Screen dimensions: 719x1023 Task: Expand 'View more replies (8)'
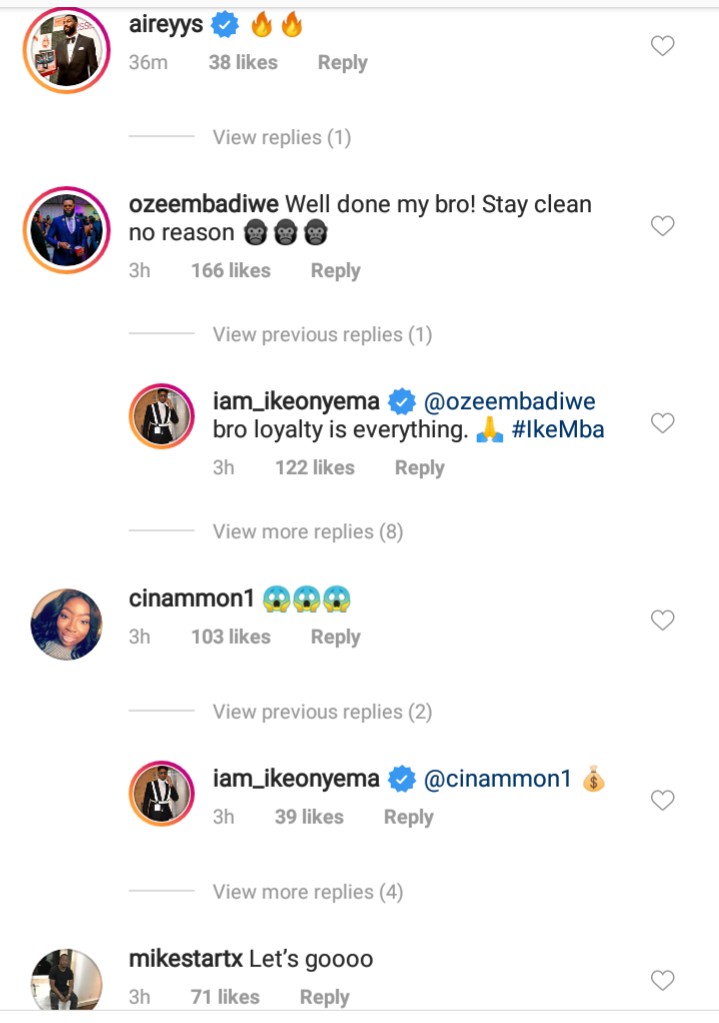(307, 532)
